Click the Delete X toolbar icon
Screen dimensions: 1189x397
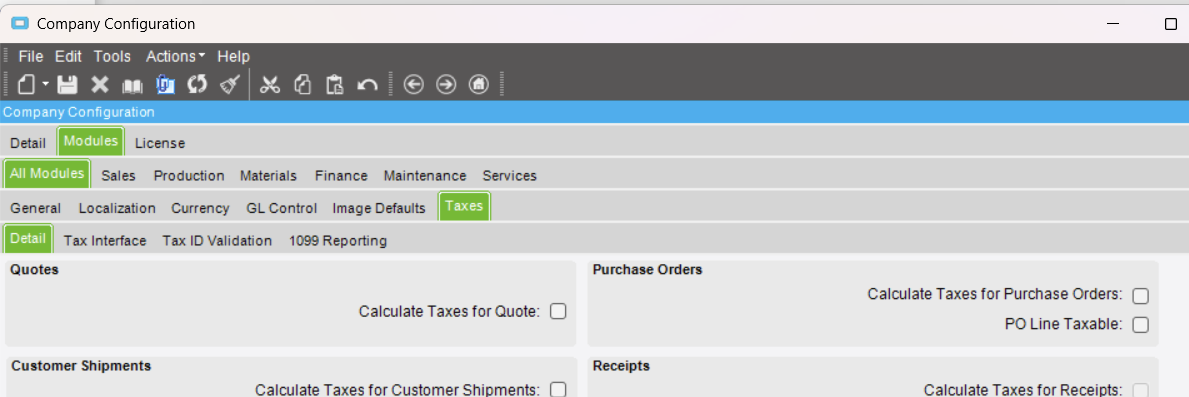(x=100, y=84)
